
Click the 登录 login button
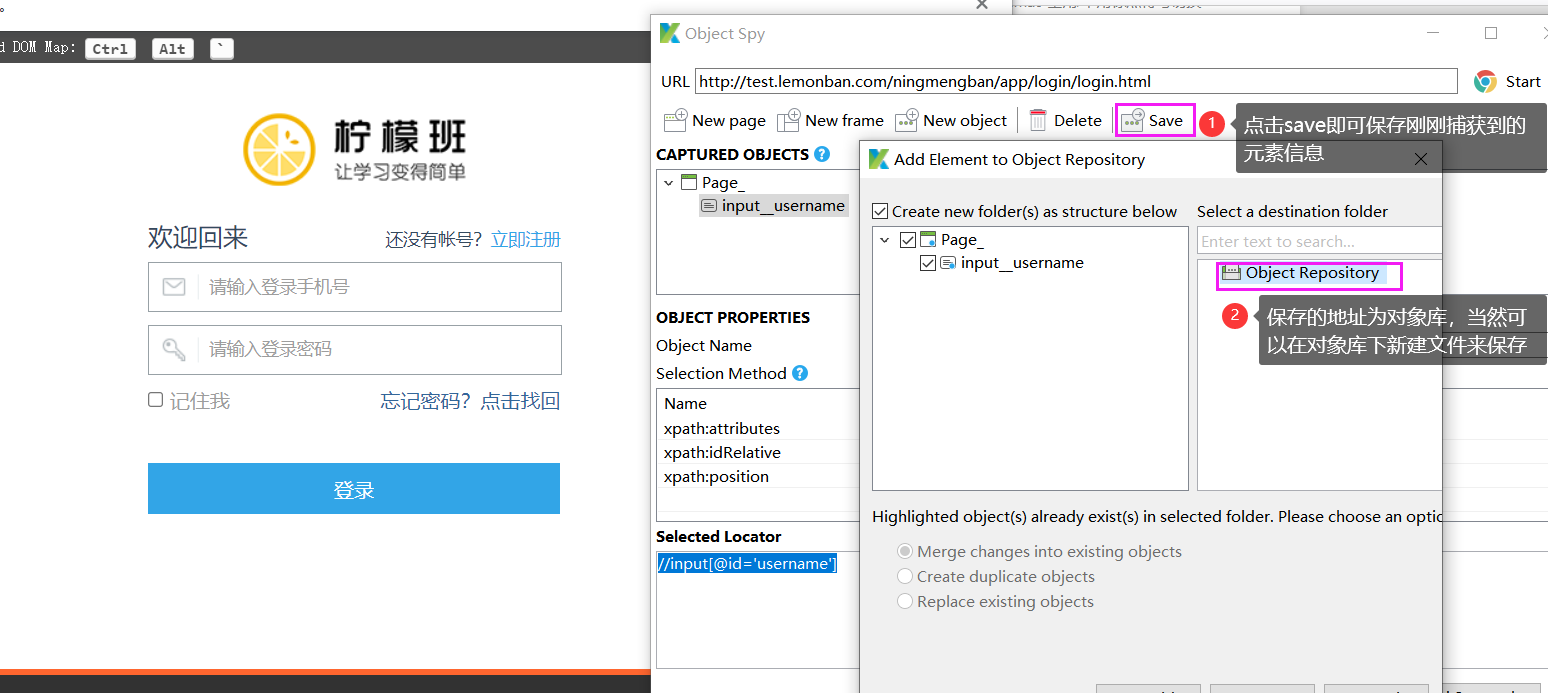tap(353, 488)
